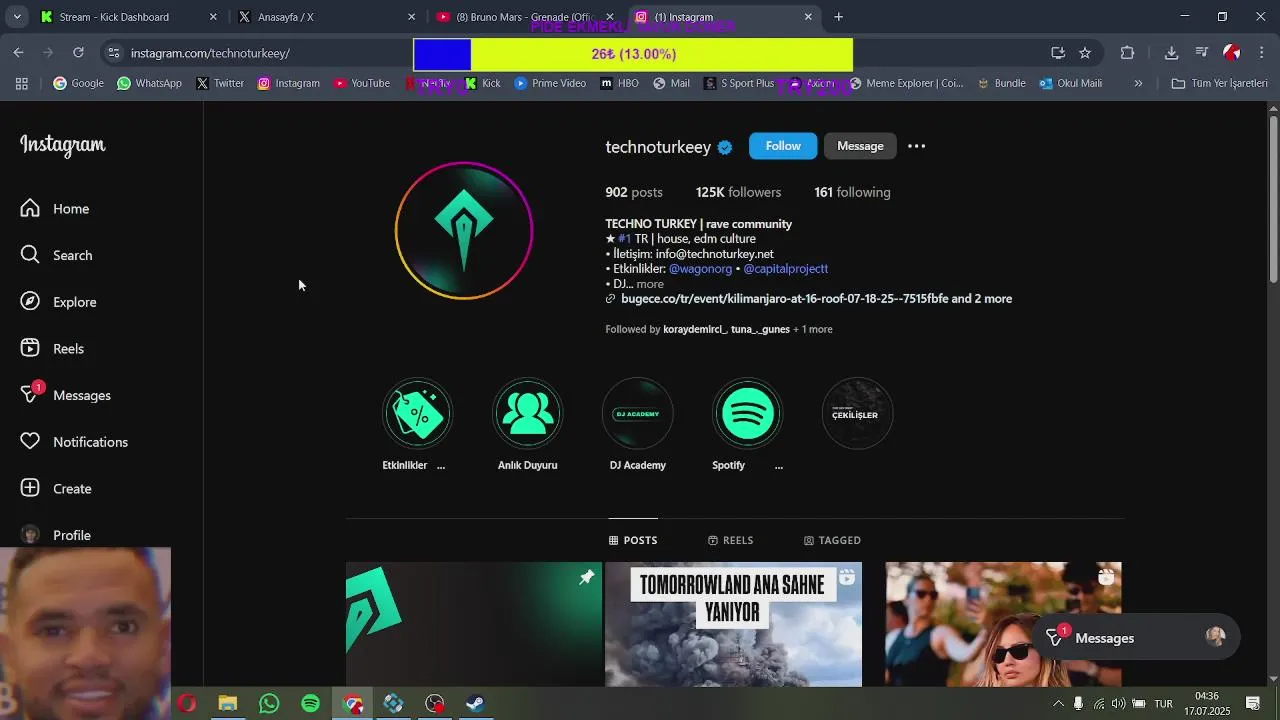1280x720 pixels.
Task: Click the taskbar volume icon
Action: (1118, 704)
